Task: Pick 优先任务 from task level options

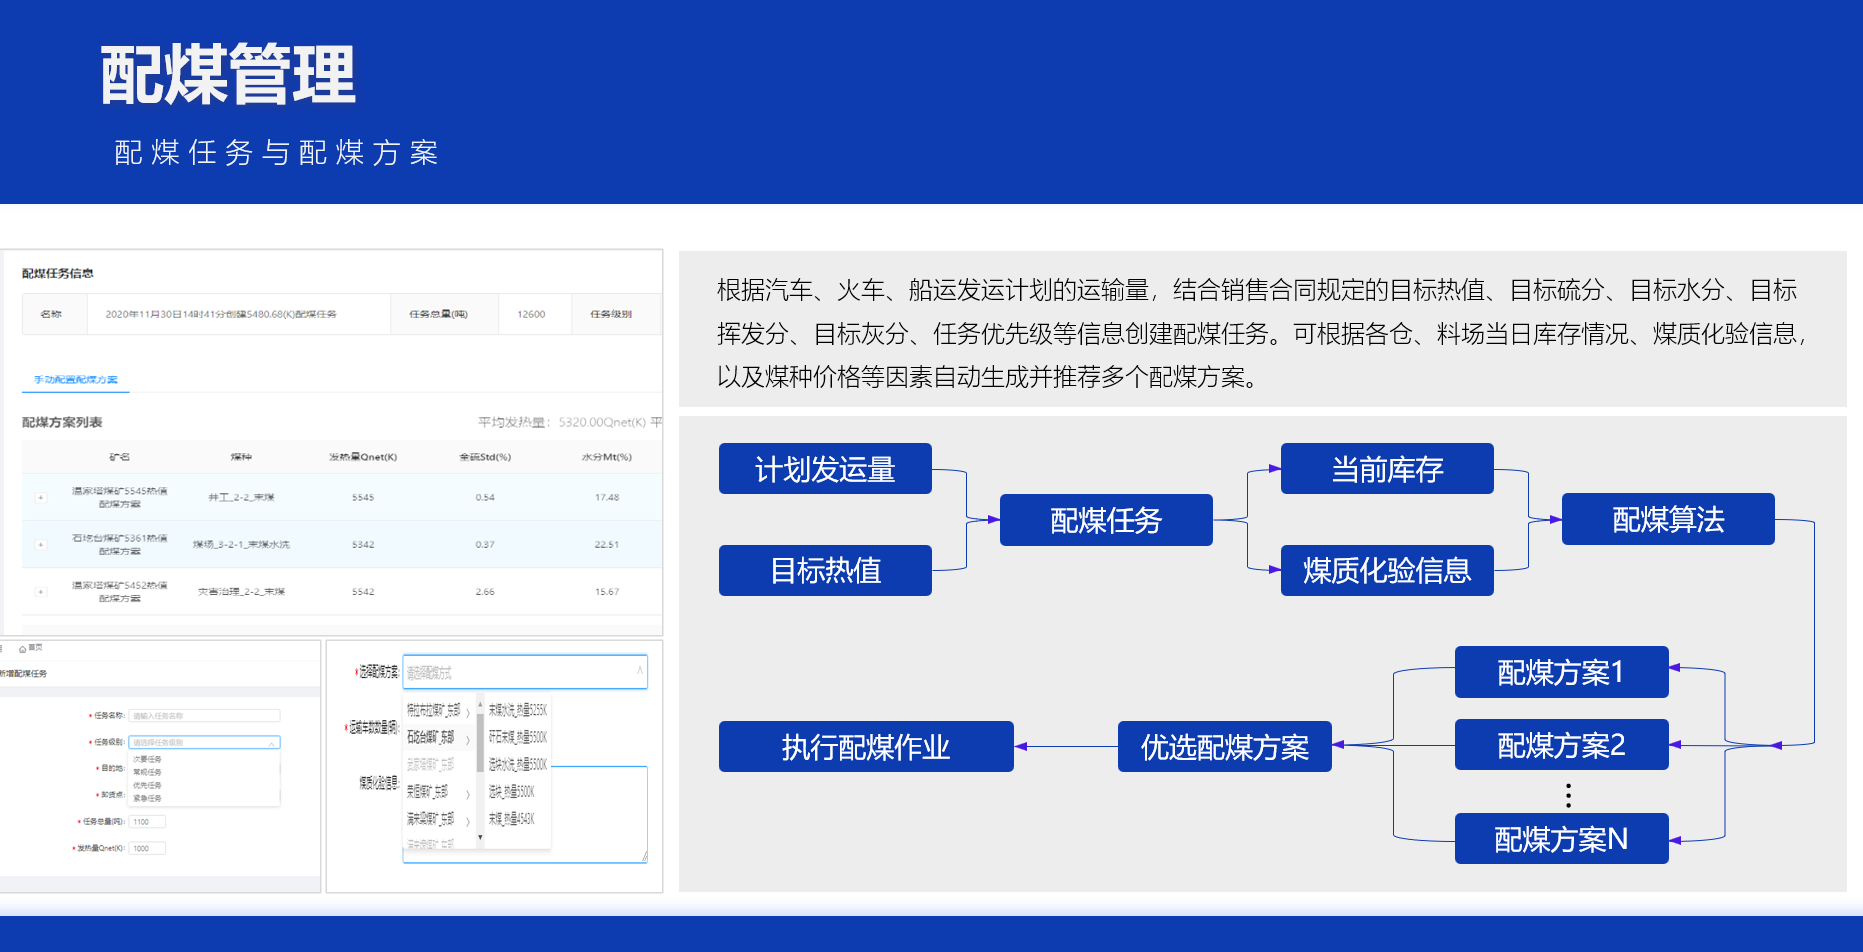Action: 148,785
